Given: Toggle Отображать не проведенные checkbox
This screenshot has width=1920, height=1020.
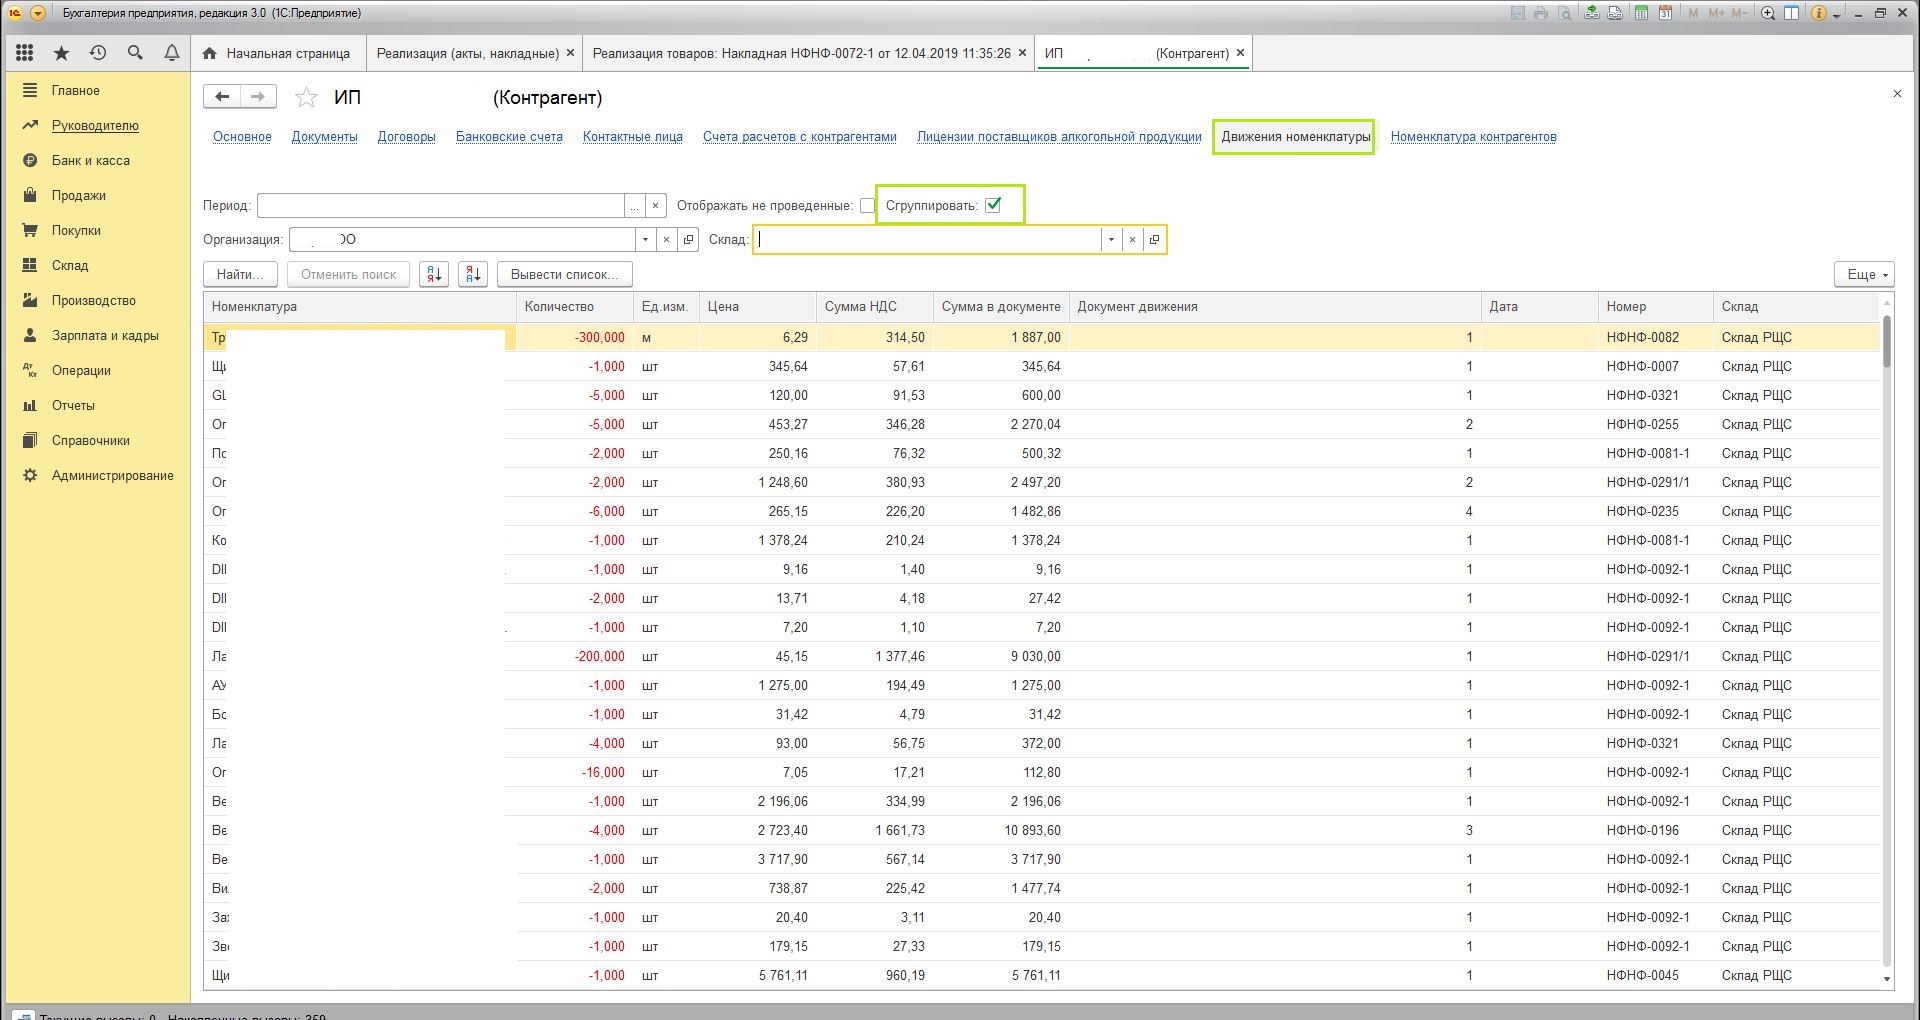Looking at the screenshot, I should coord(867,206).
